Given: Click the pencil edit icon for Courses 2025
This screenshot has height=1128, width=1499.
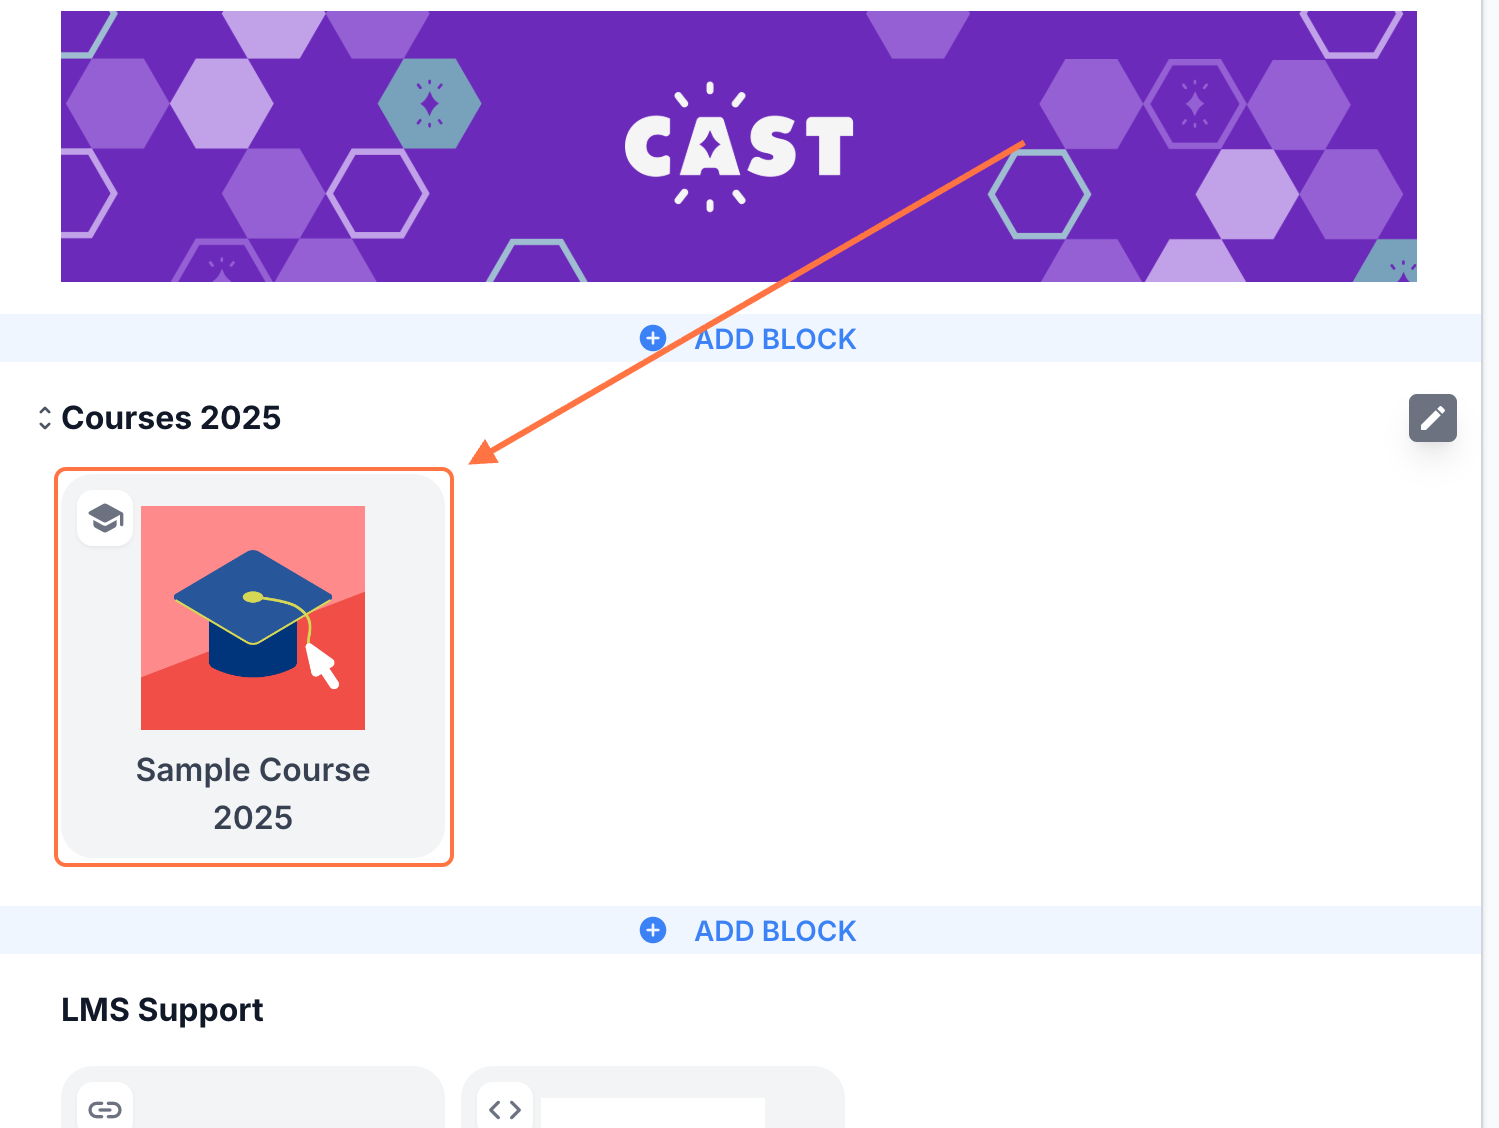Looking at the screenshot, I should (x=1432, y=418).
